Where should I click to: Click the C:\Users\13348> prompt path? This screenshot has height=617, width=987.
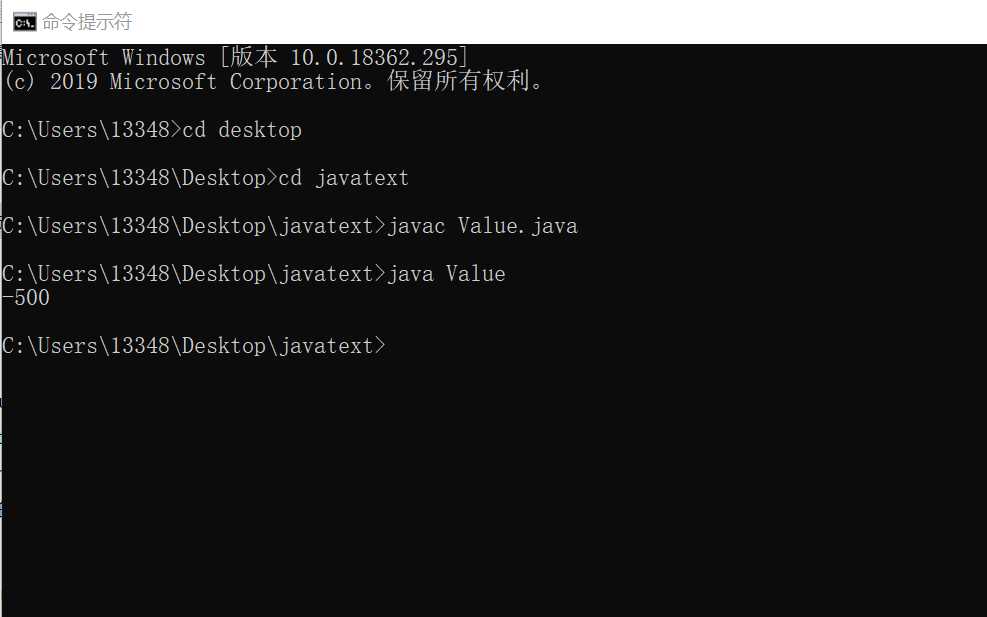coord(88,130)
